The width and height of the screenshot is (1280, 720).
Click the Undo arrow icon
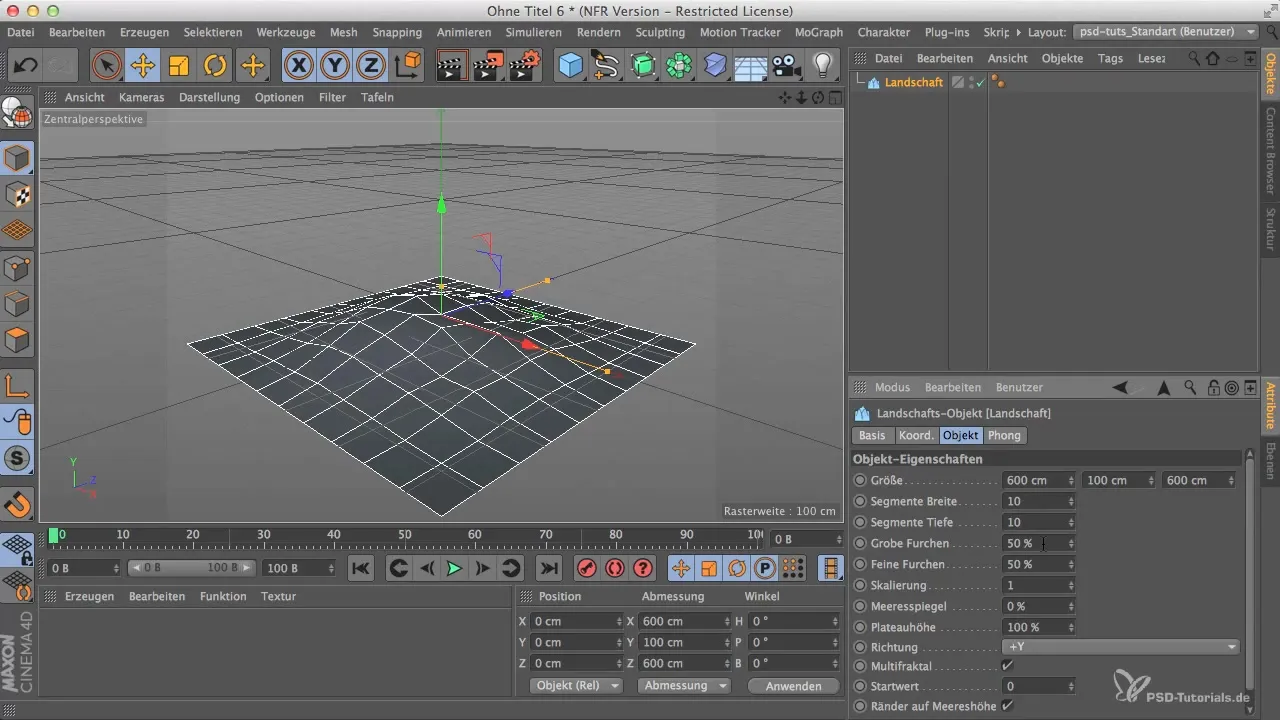point(26,66)
